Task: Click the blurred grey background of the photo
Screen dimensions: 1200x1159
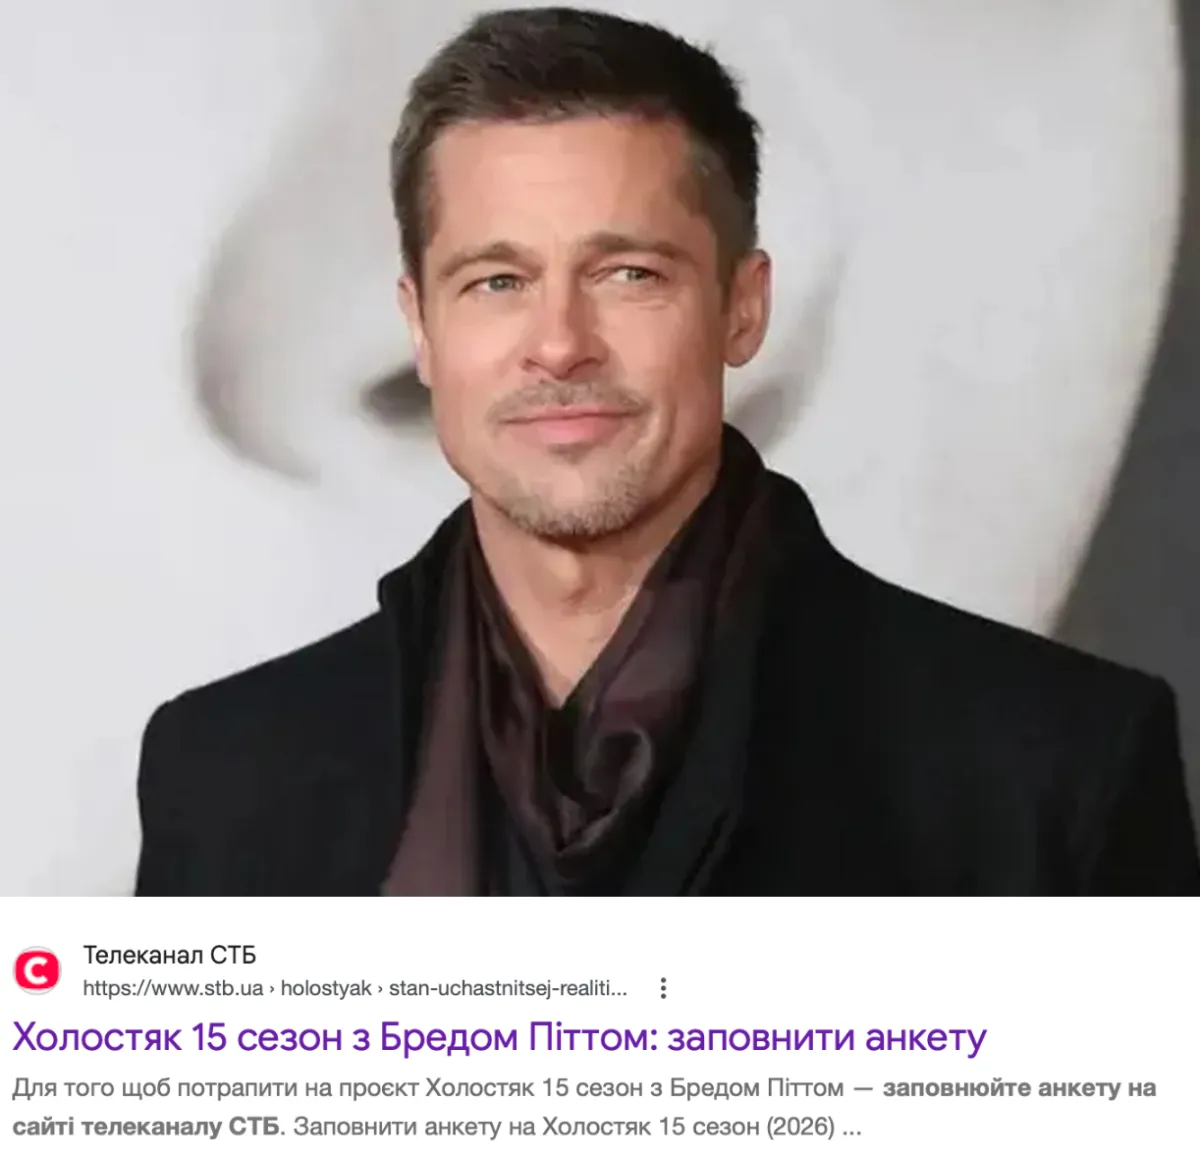Action: point(150,300)
